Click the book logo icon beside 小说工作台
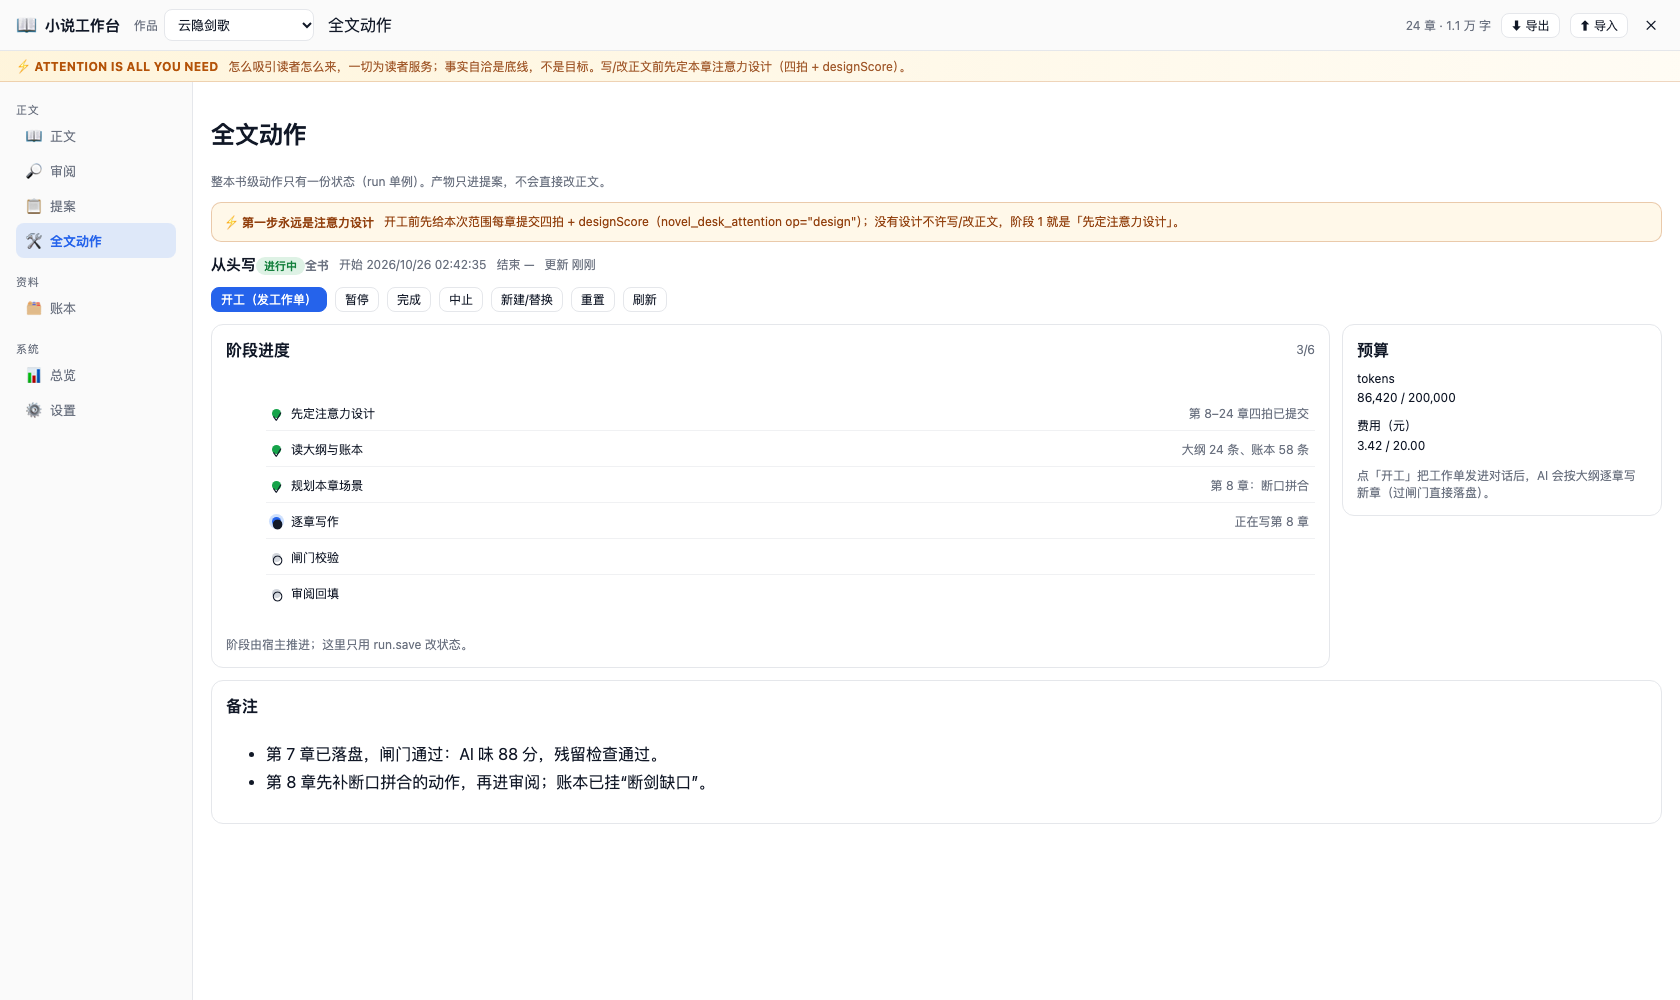The width and height of the screenshot is (1680, 1000). click(27, 25)
